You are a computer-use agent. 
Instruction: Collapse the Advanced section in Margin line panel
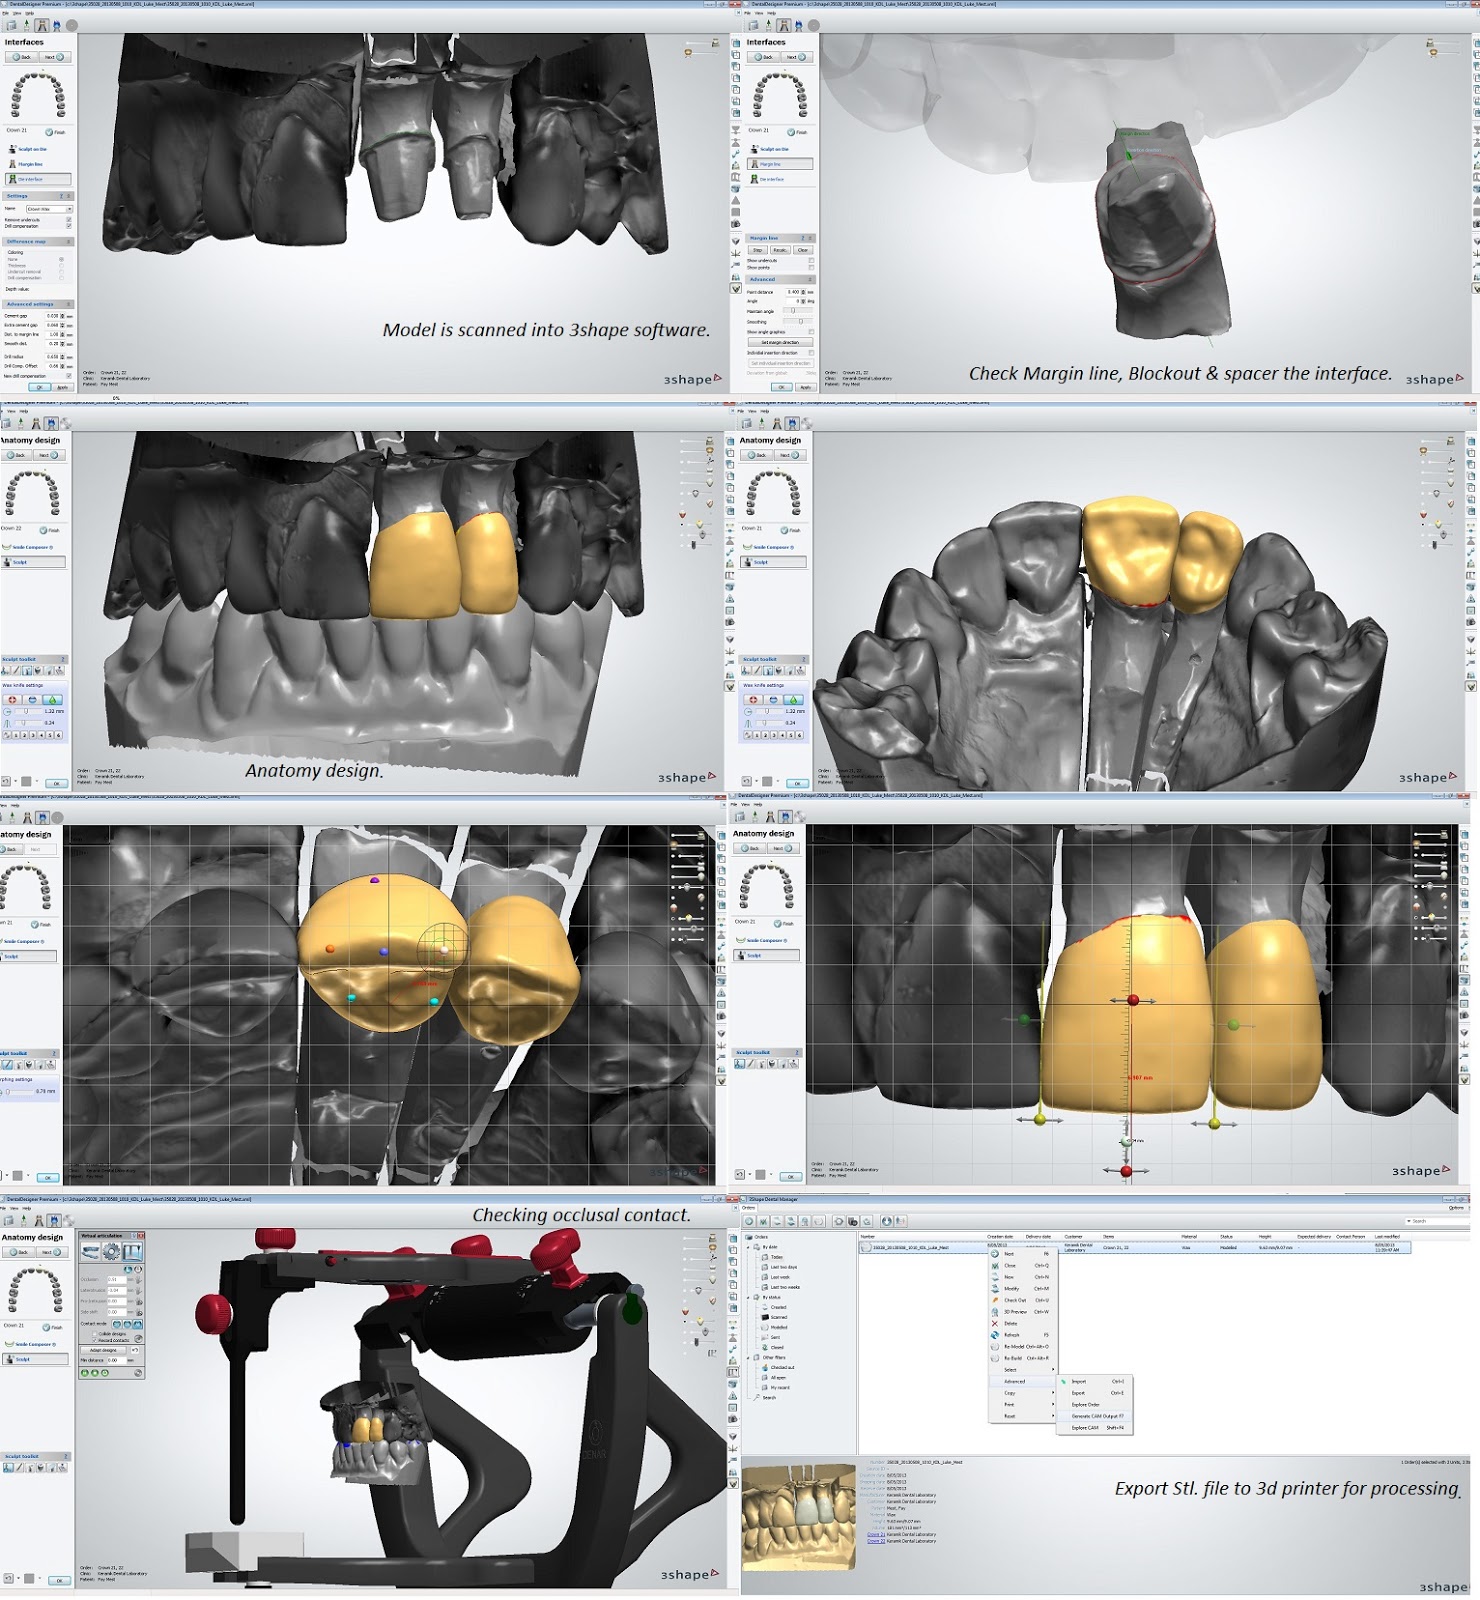pos(810,279)
